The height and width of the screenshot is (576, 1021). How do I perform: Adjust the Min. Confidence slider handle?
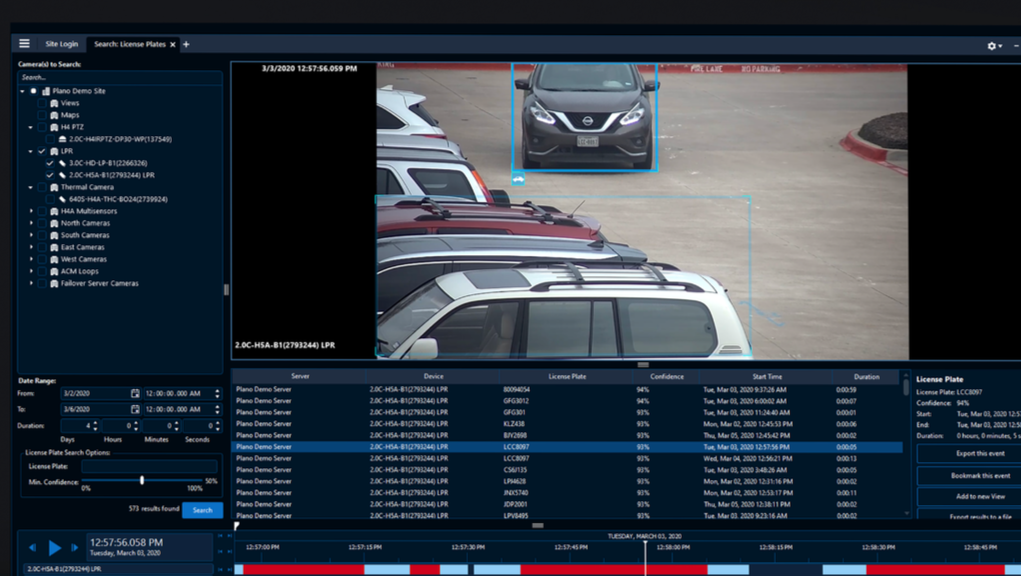coord(142,480)
